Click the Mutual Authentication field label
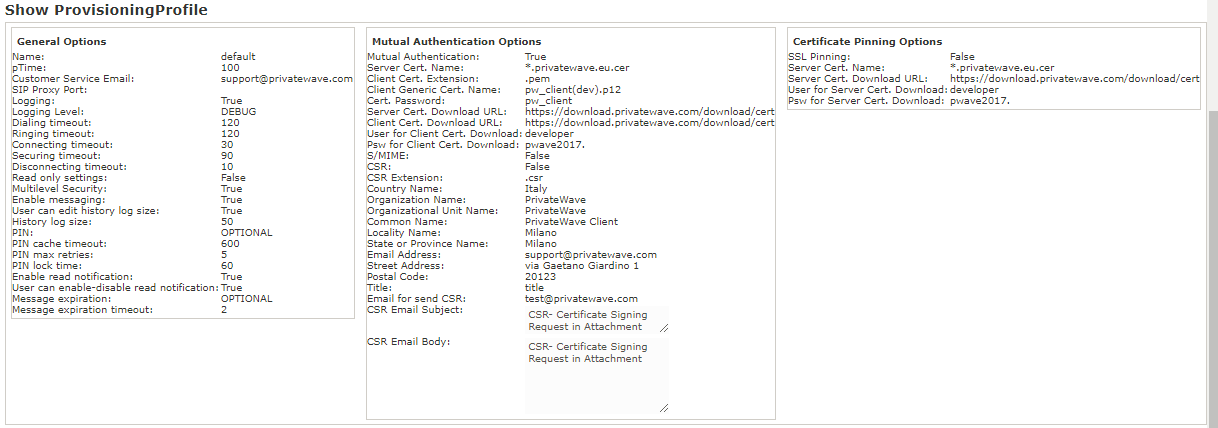 click(x=423, y=57)
